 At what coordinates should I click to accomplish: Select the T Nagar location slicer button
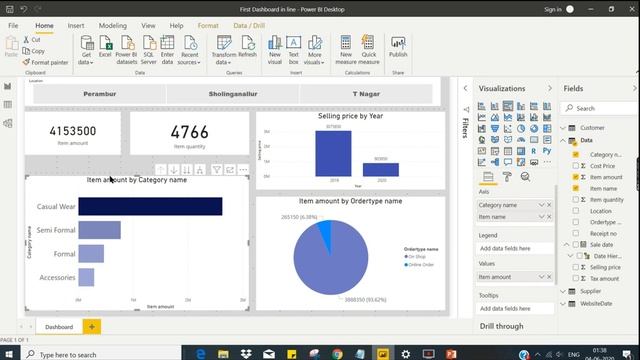[x=366, y=94]
